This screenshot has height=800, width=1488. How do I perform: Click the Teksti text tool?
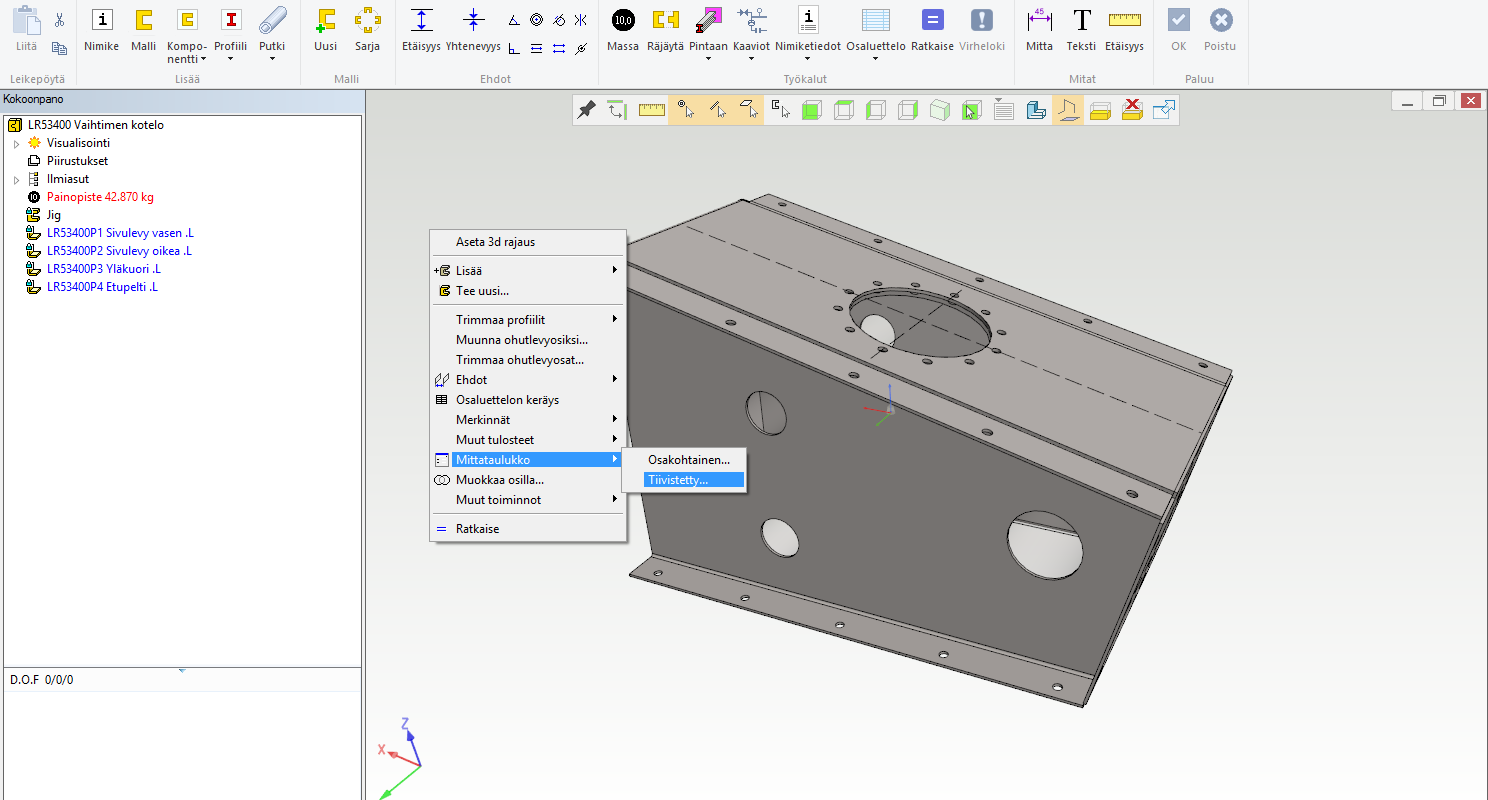(1081, 21)
